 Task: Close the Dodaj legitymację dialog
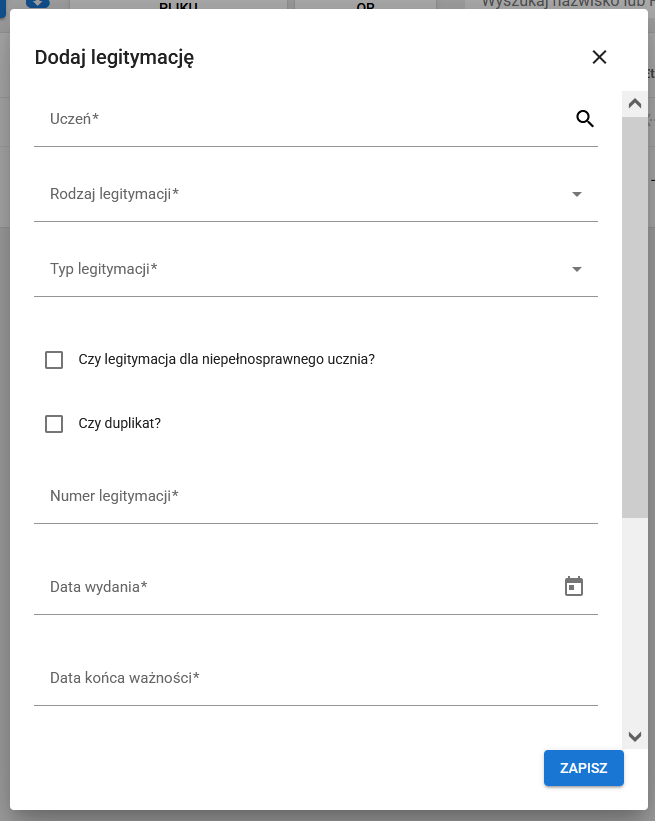599,57
